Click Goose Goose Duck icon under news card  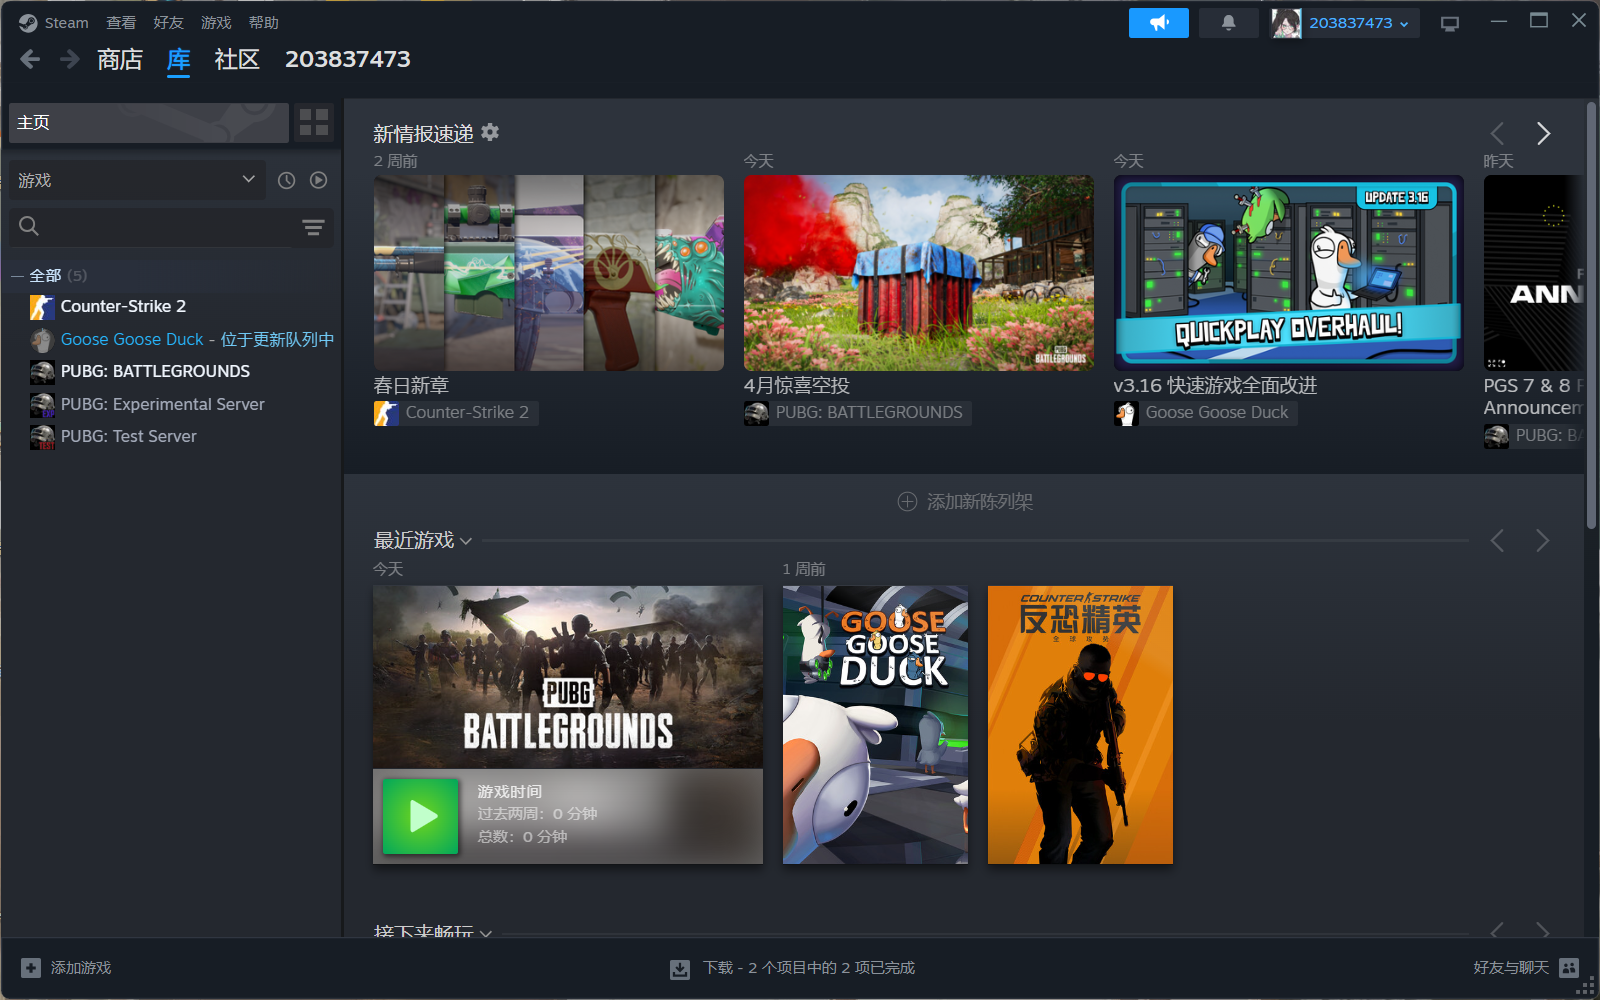1126,413
